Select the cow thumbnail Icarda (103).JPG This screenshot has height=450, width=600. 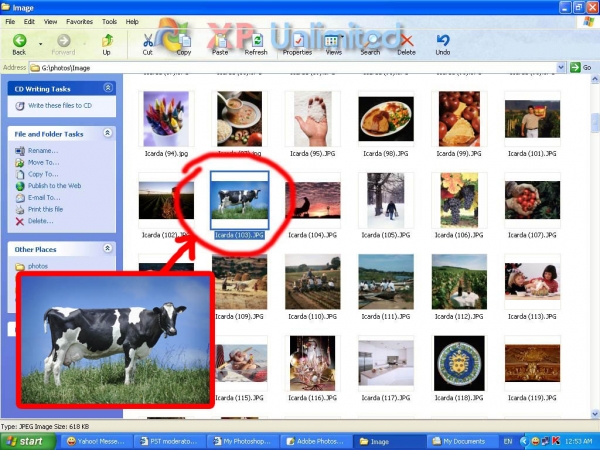pyautogui.click(x=240, y=200)
